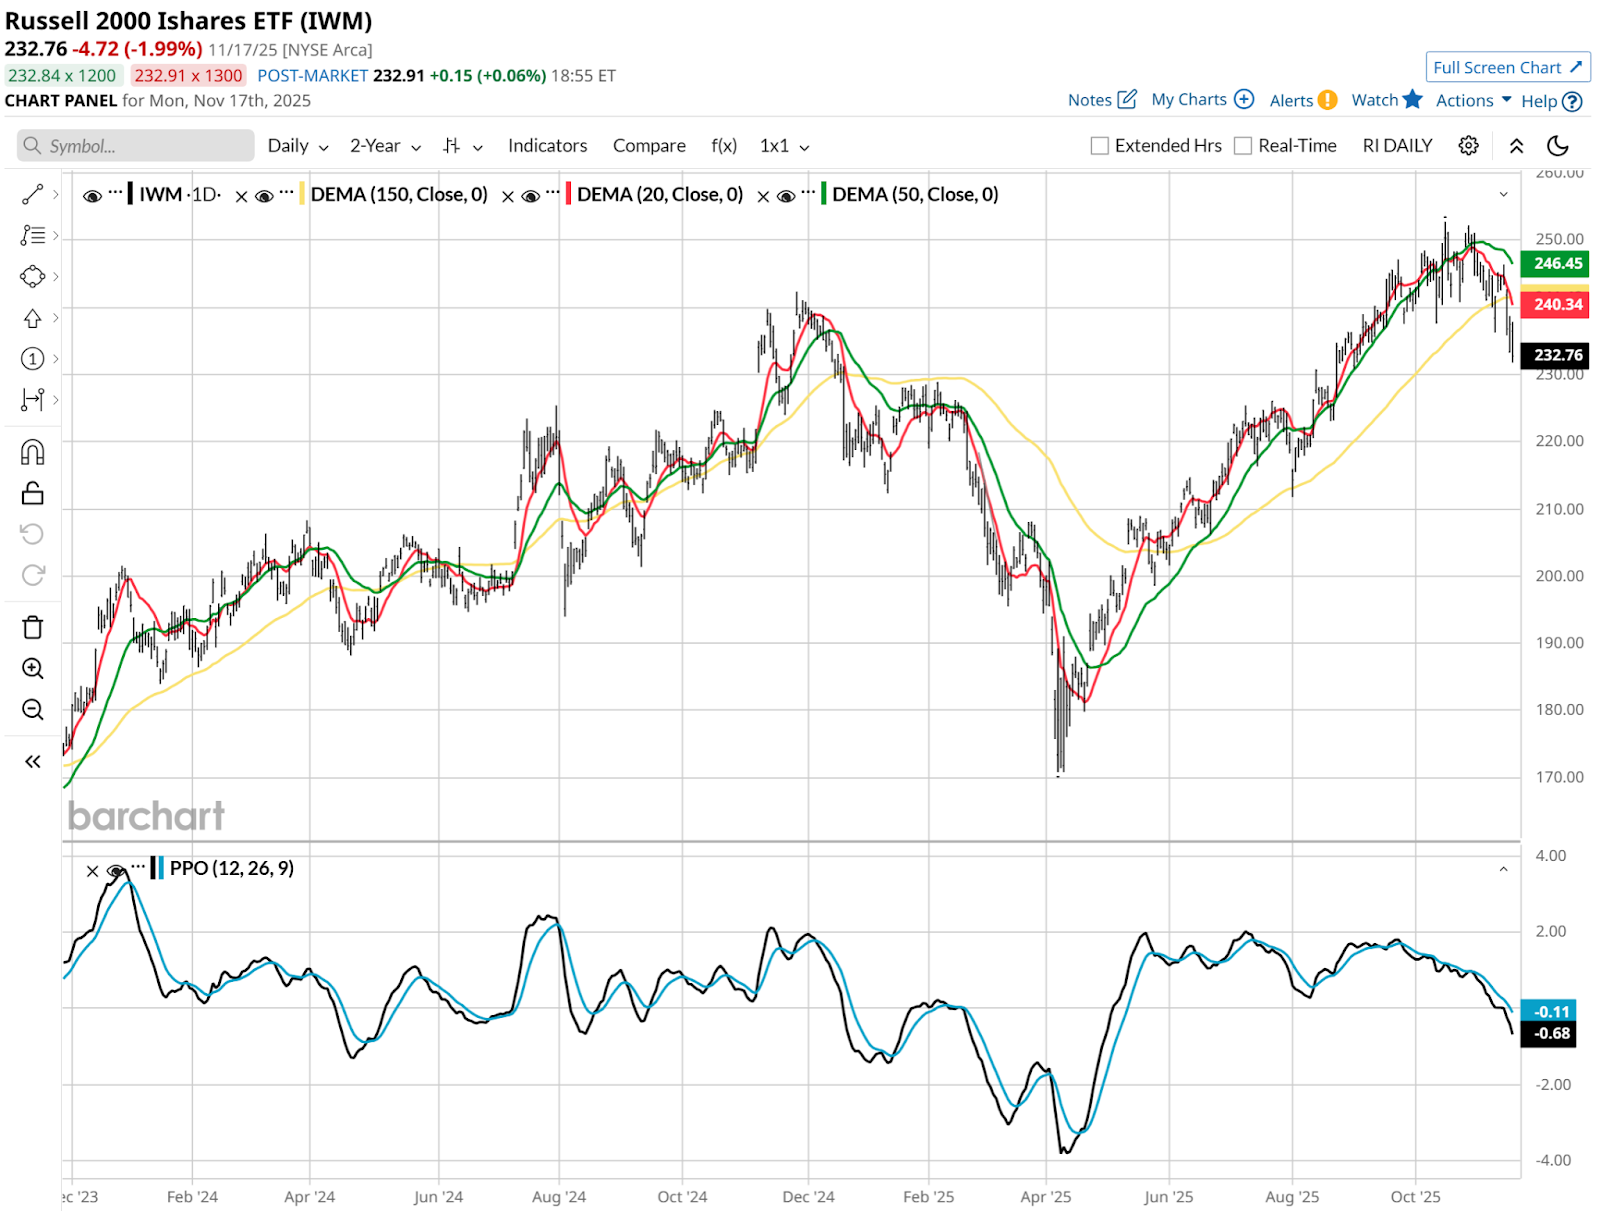Viewport: 1600px width, 1211px height.
Task: Click the 232.76 last price label
Action: coord(1554,355)
